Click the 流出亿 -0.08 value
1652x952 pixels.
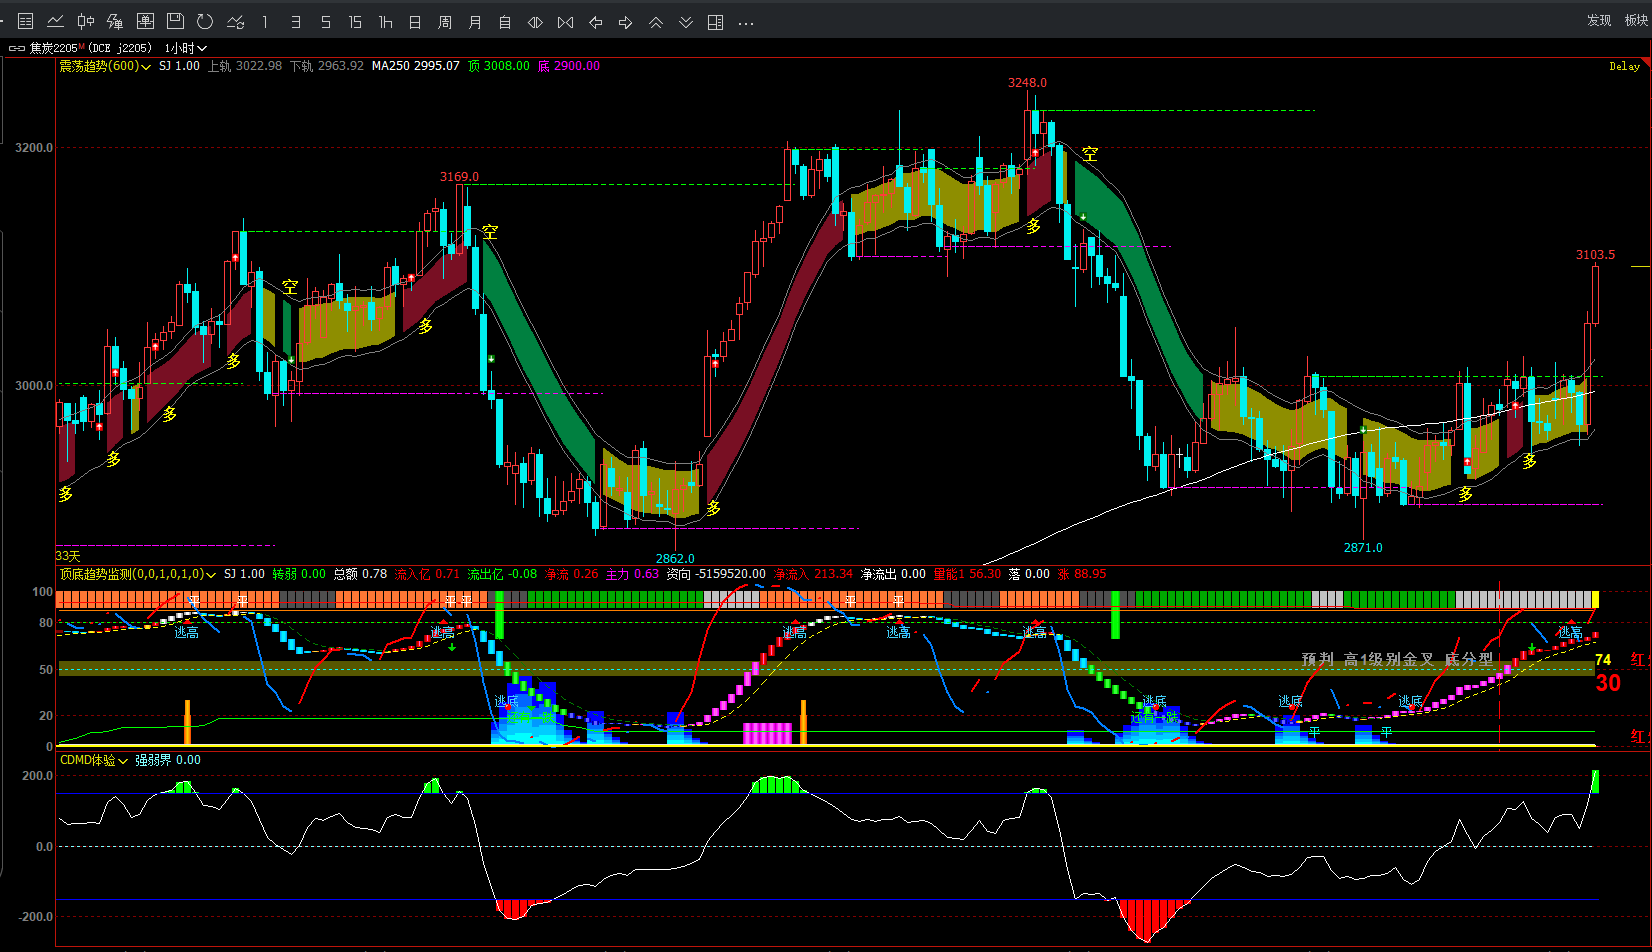pyautogui.click(x=502, y=574)
